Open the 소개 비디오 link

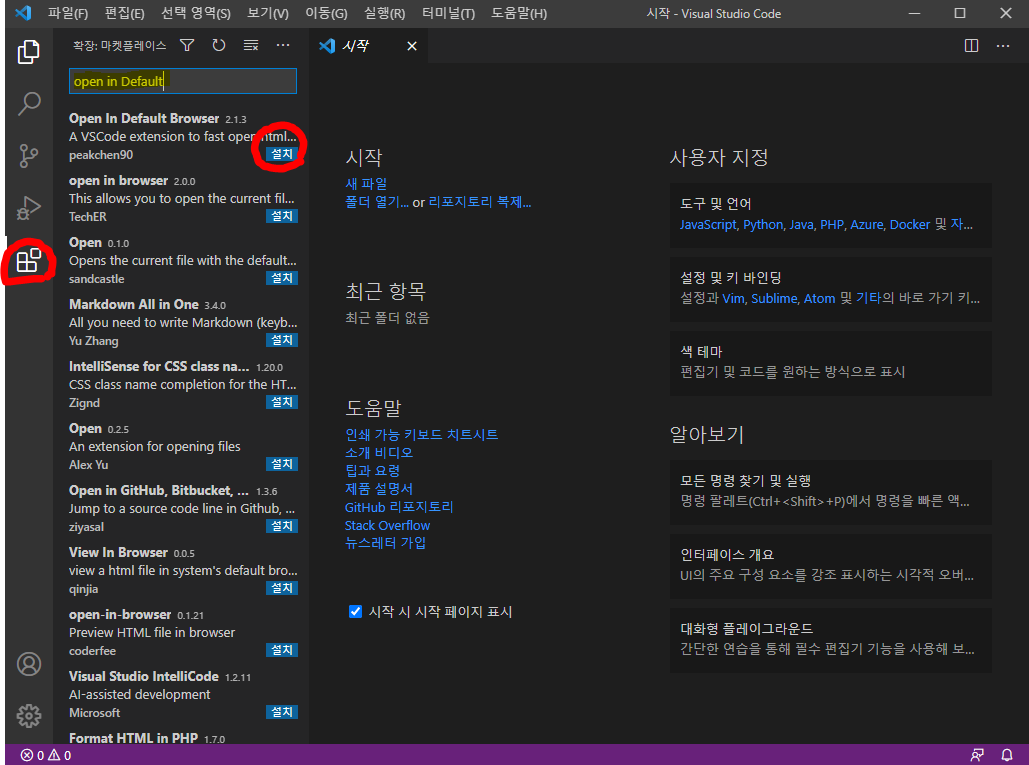(379, 453)
